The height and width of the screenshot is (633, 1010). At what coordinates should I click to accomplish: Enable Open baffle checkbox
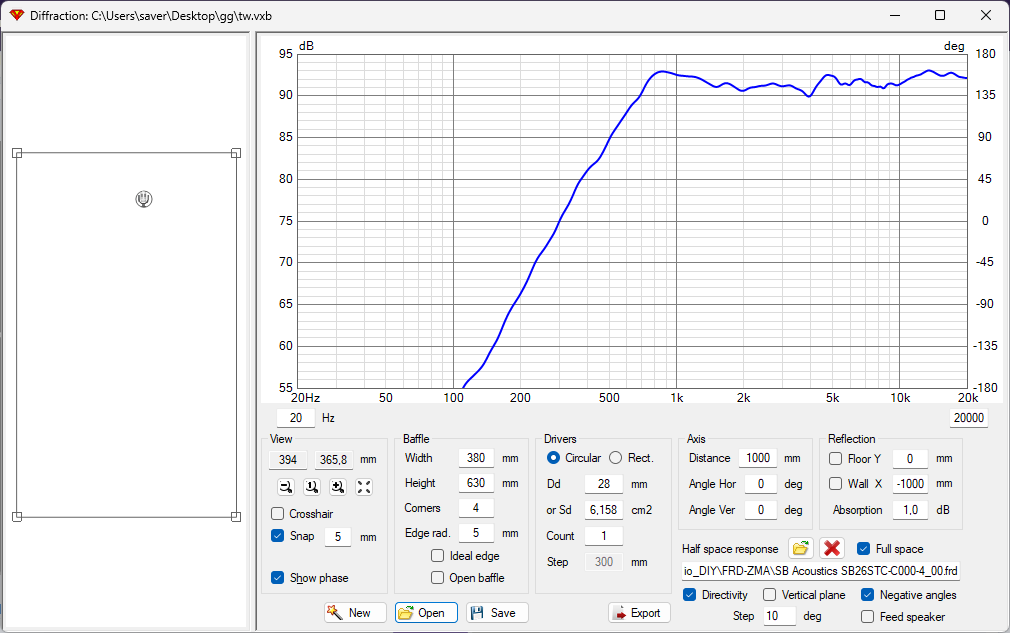[x=437, y=578]
